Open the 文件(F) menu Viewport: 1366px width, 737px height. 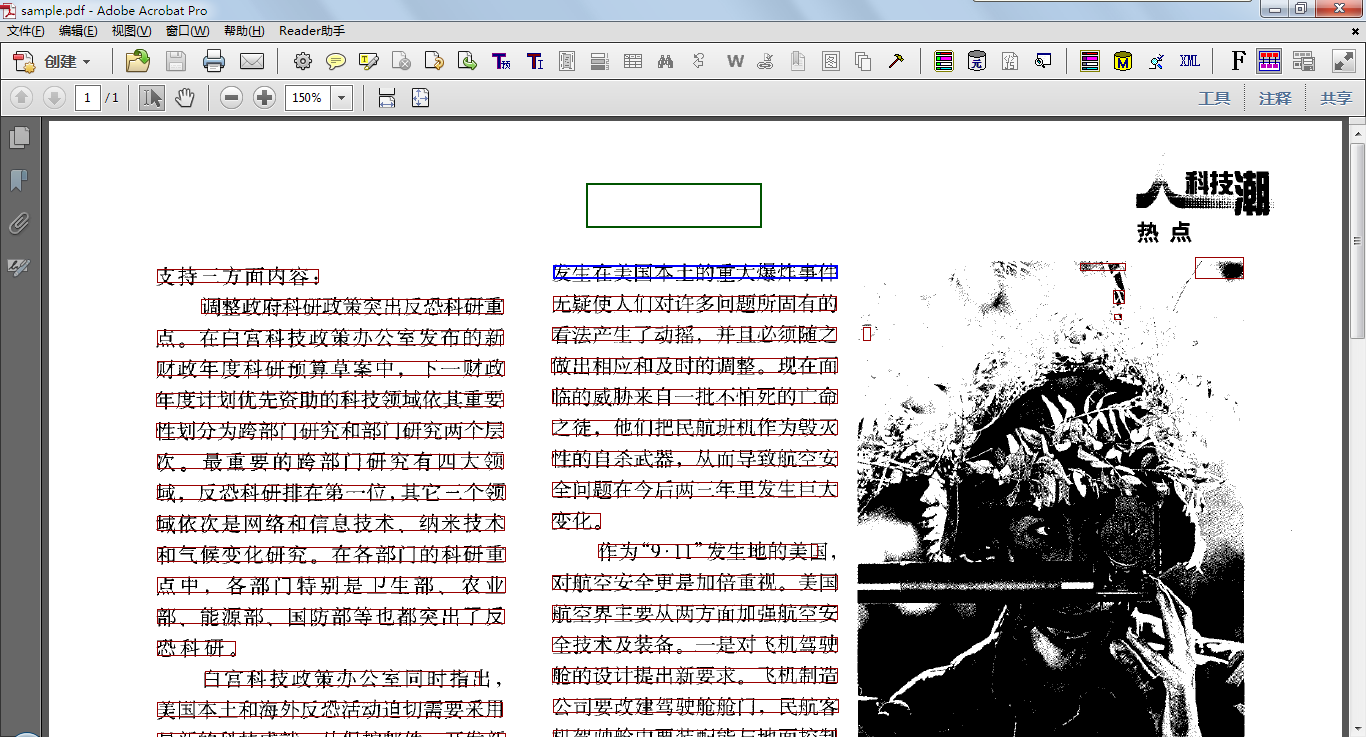pos(26,31)
